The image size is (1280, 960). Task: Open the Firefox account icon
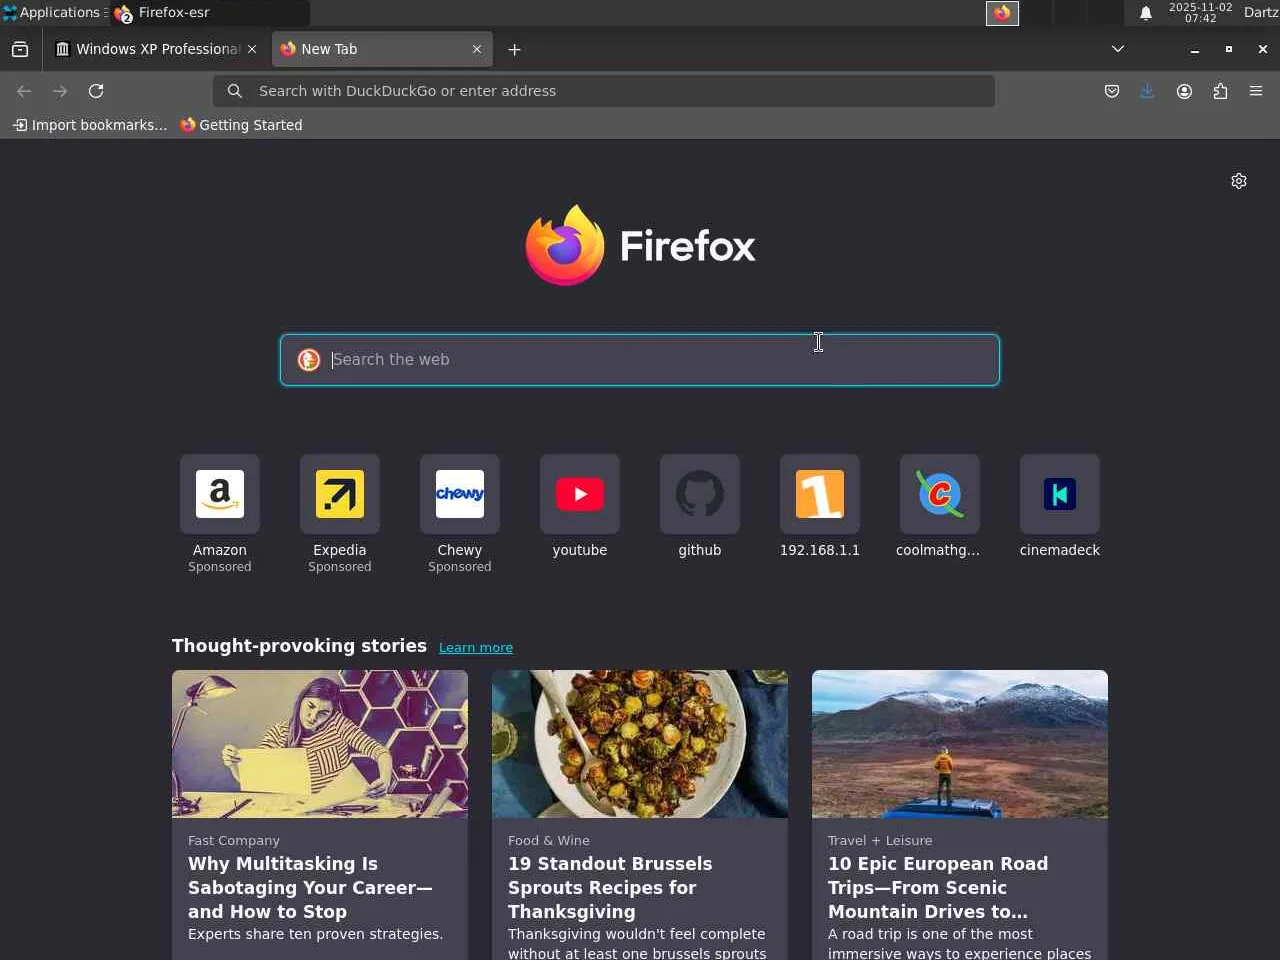(x=1184, y=91)
